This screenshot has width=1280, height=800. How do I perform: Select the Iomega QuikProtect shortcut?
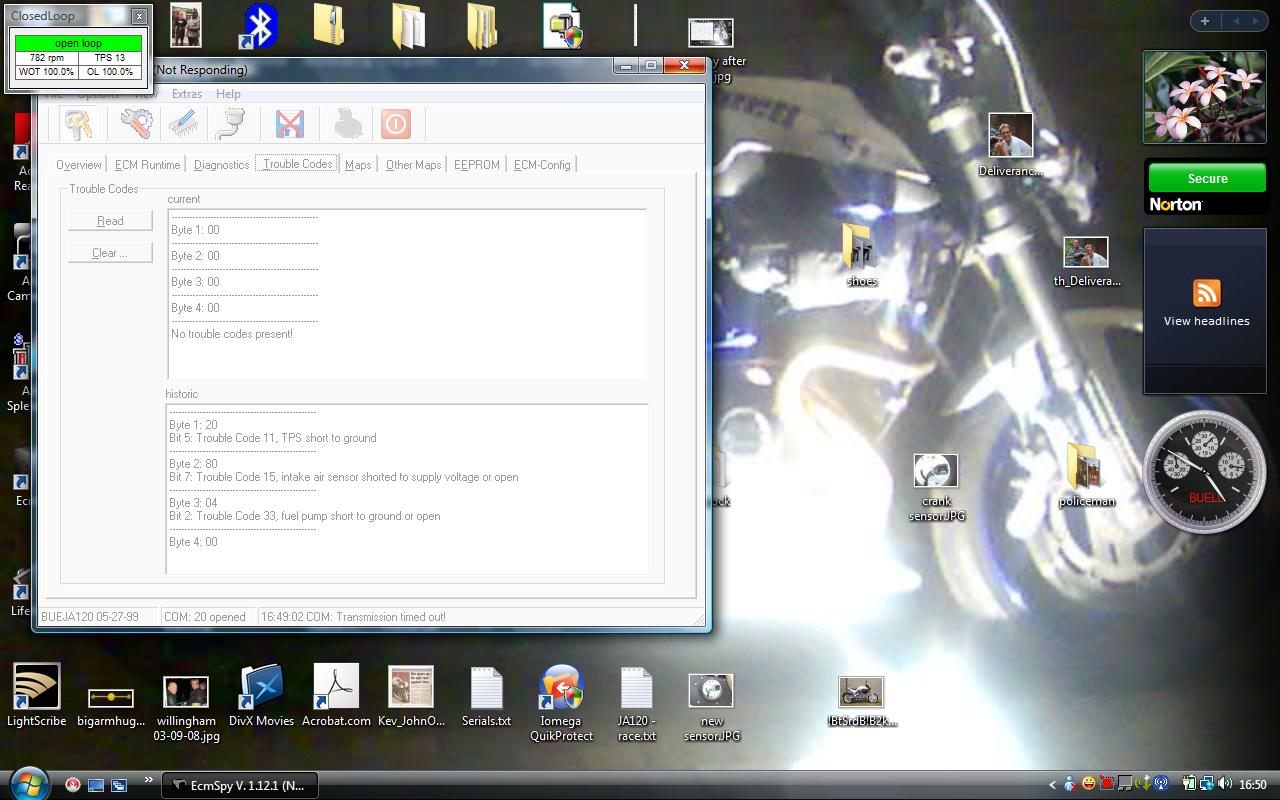561,703
